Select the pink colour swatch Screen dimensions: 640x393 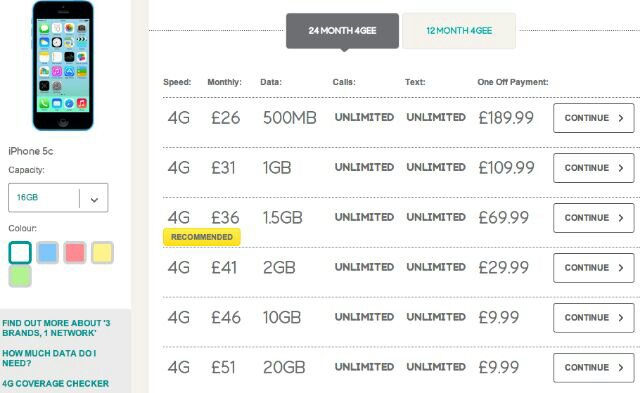point(75,253)
